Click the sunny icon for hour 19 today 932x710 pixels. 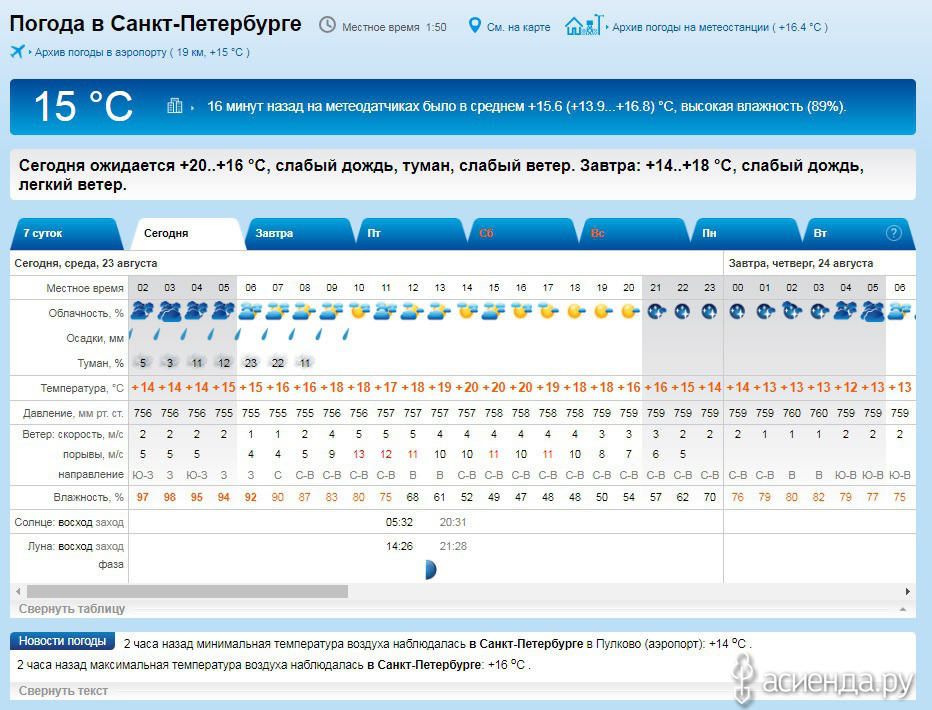602,311
